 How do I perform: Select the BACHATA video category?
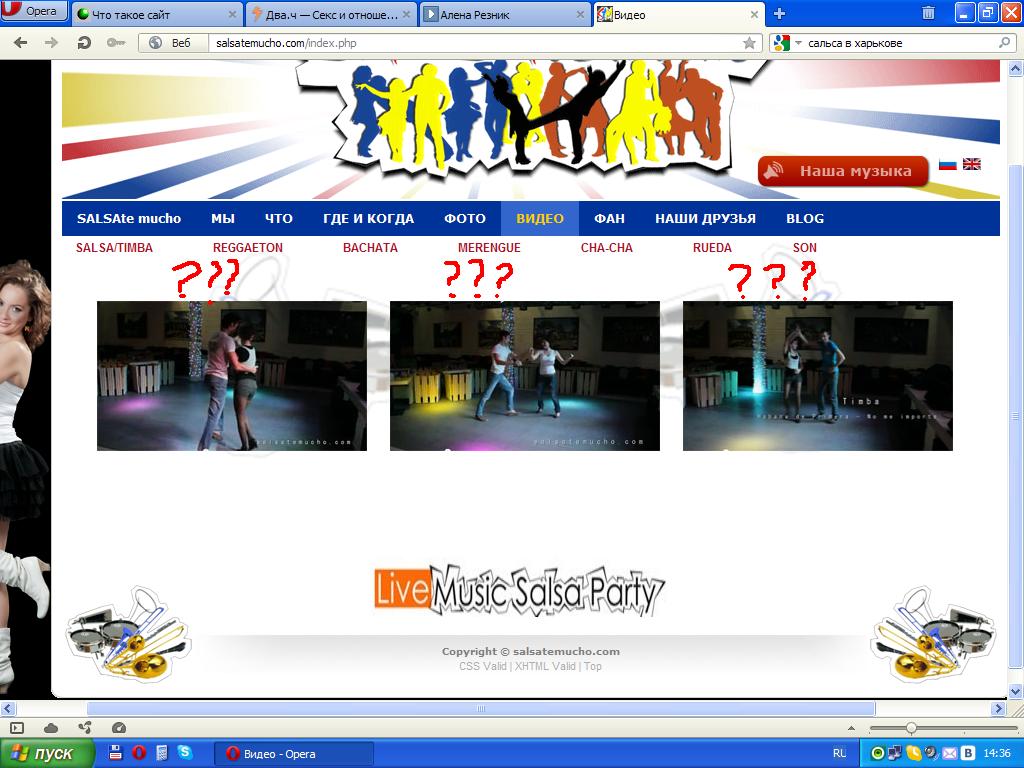[x=370, y=248]
